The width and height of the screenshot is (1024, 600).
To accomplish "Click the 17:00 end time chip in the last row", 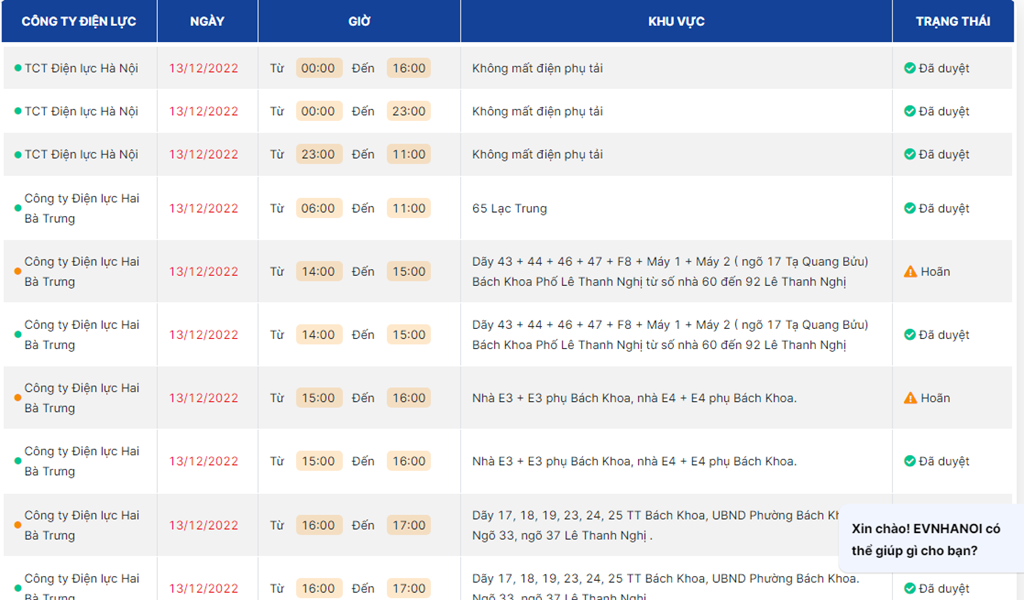I will click(408, 588).
